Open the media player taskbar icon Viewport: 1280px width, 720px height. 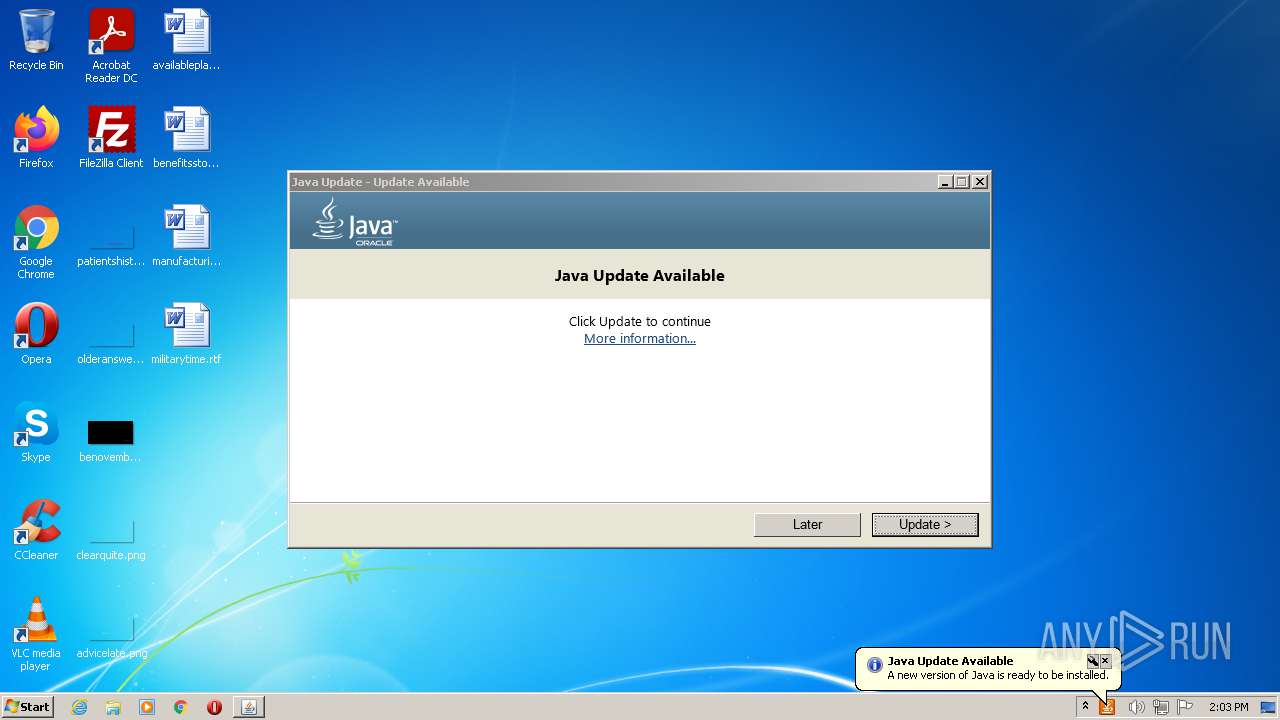[147, 707]
